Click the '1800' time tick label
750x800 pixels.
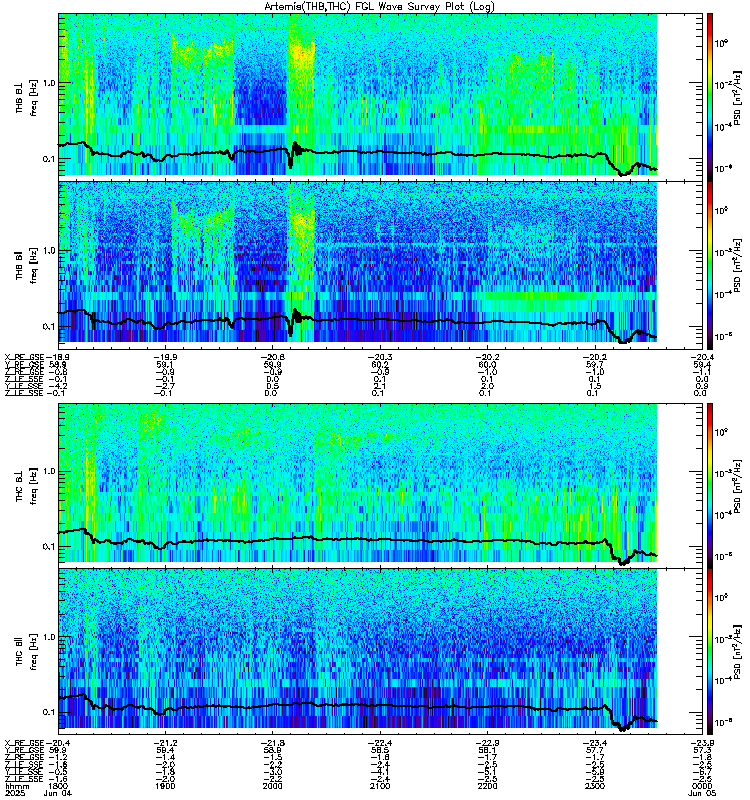click(x=57, y=786)
